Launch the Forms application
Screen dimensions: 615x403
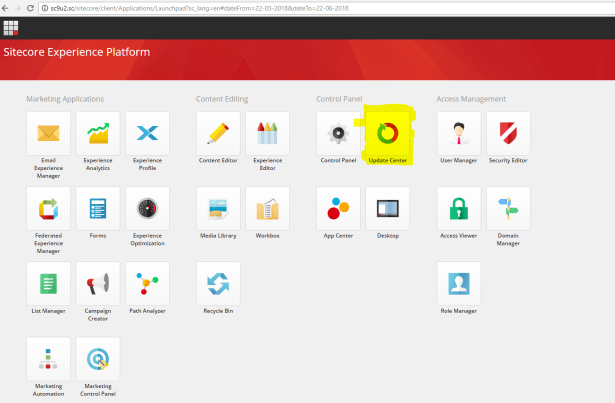click(x=98, y=208)
